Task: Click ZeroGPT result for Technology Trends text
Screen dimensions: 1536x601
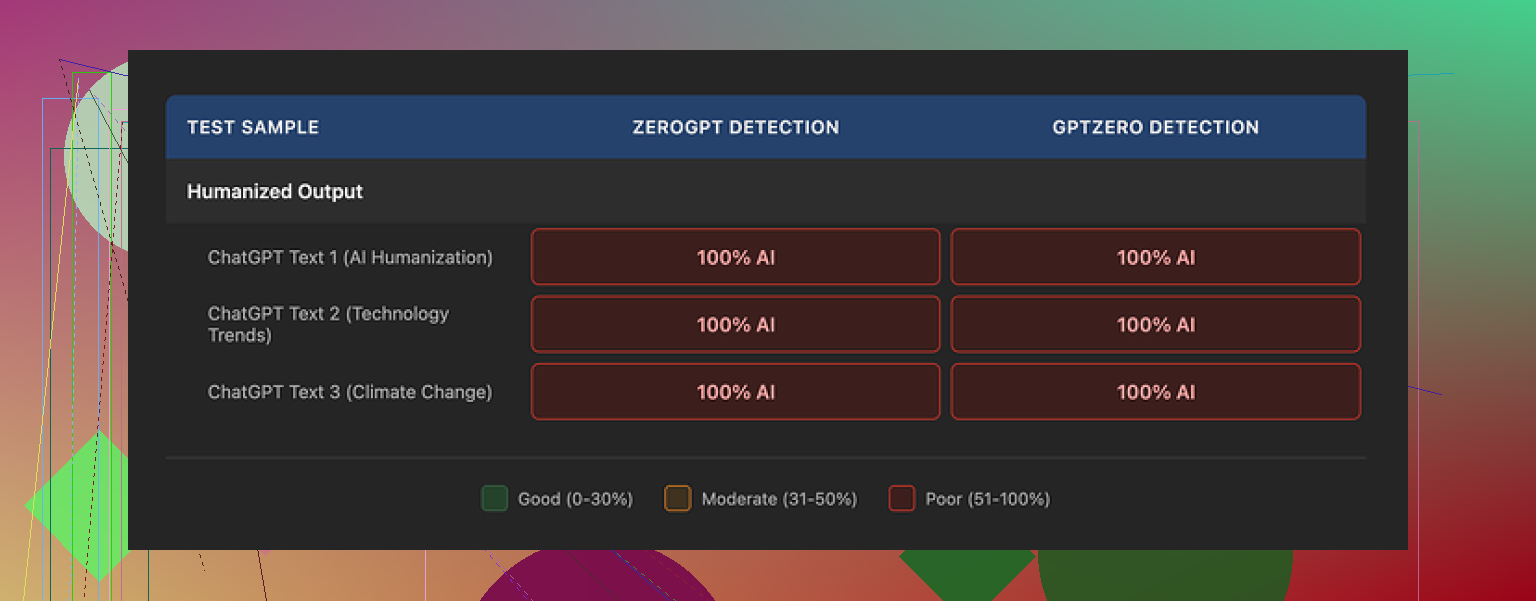Action: tap(735, 324)
